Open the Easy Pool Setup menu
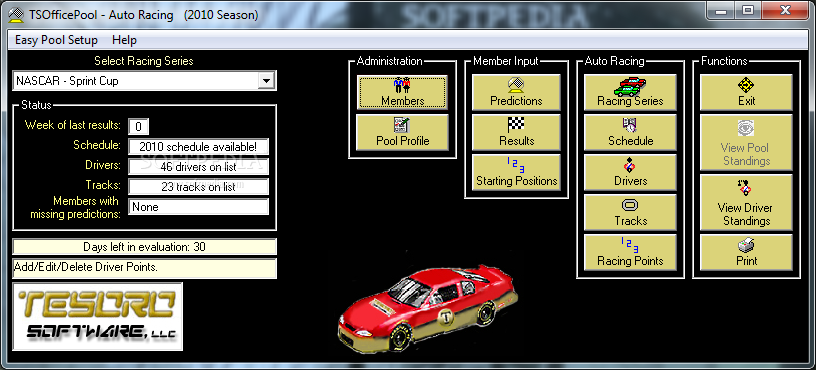The image size is (816, 370). coord(56,40)
